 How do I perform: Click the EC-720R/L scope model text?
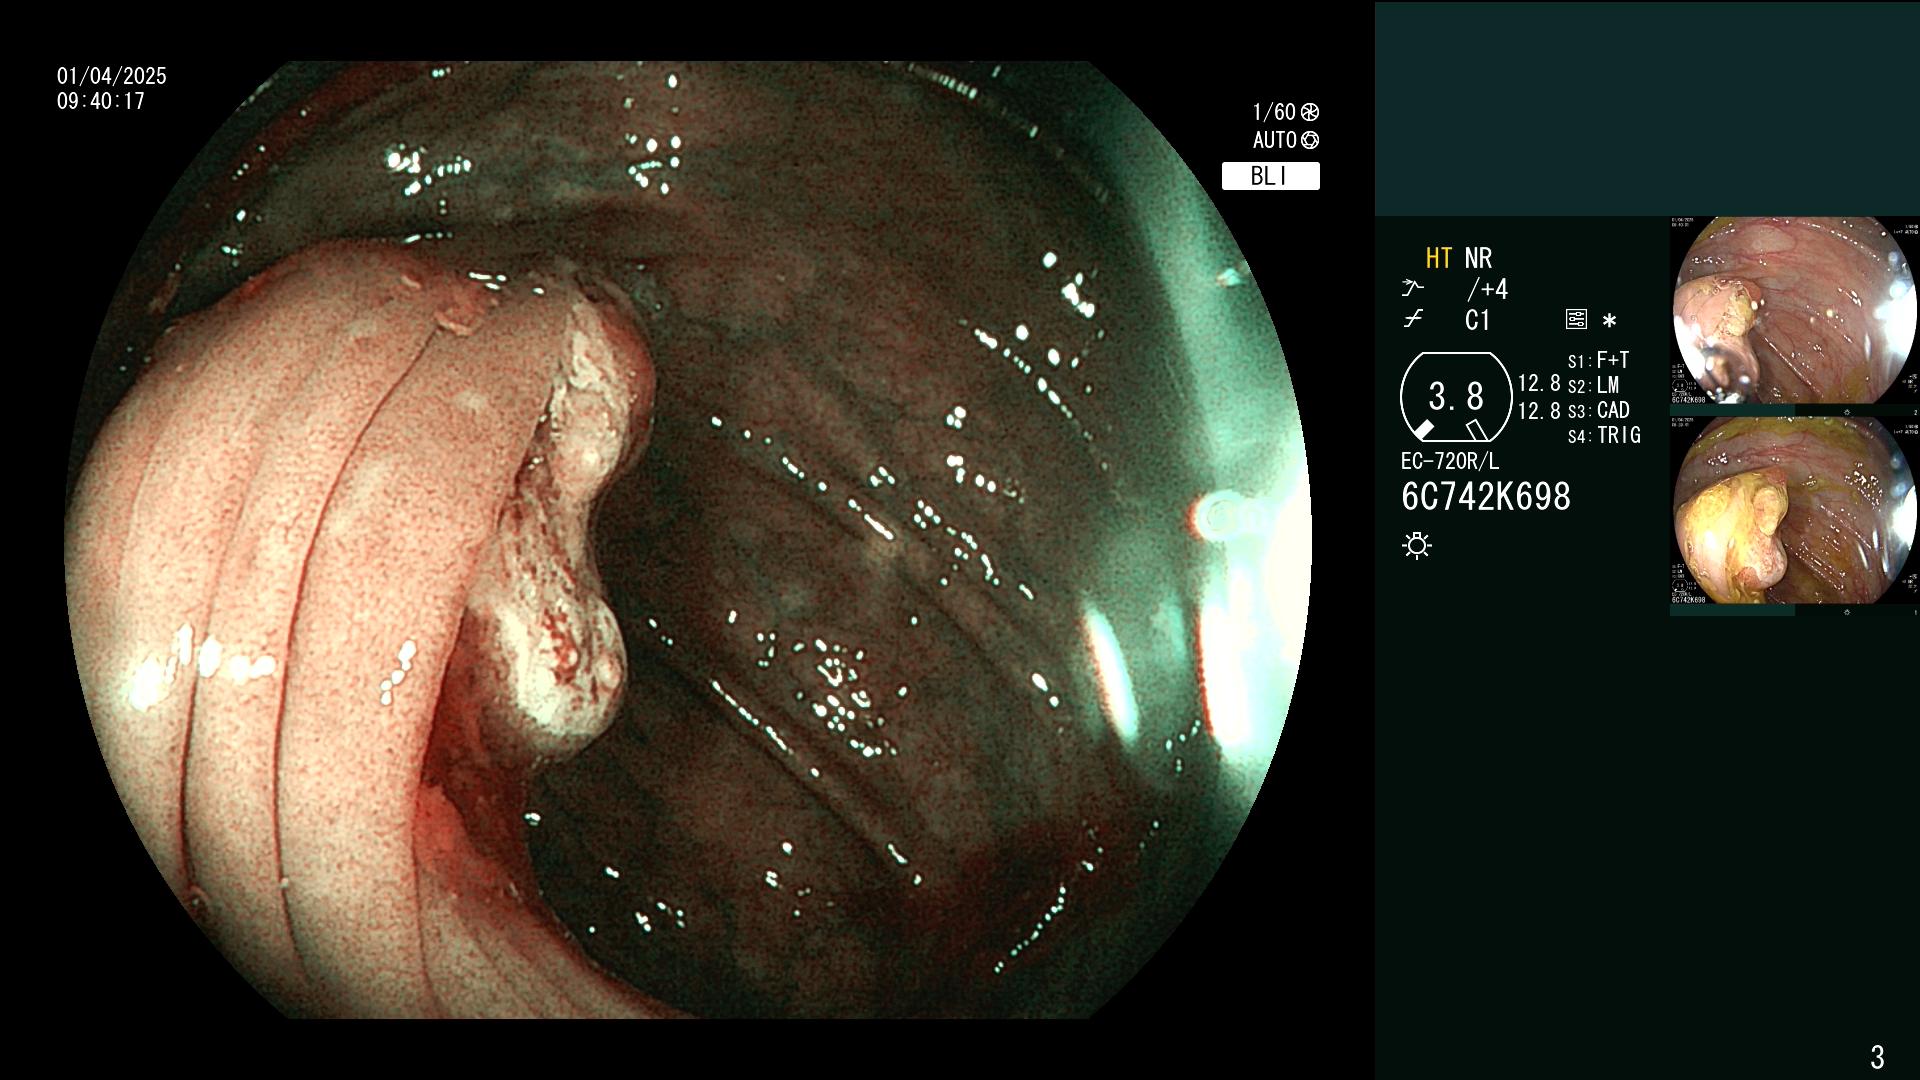[1450, 461]
